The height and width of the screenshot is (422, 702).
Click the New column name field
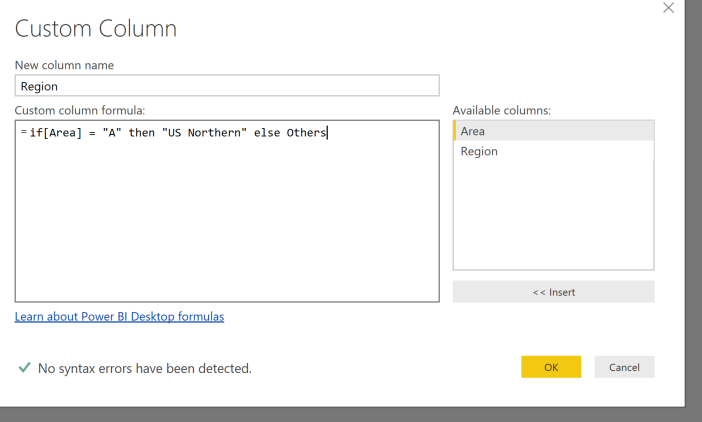tap(227, 85)
